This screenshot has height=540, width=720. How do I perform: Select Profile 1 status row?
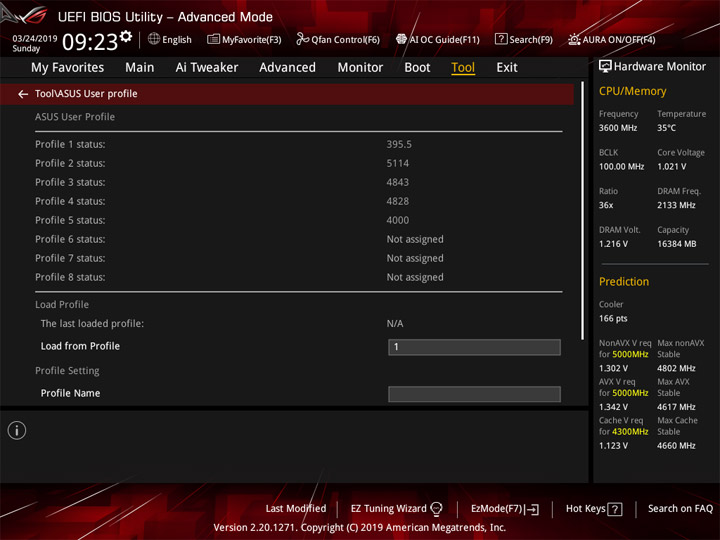298,144
